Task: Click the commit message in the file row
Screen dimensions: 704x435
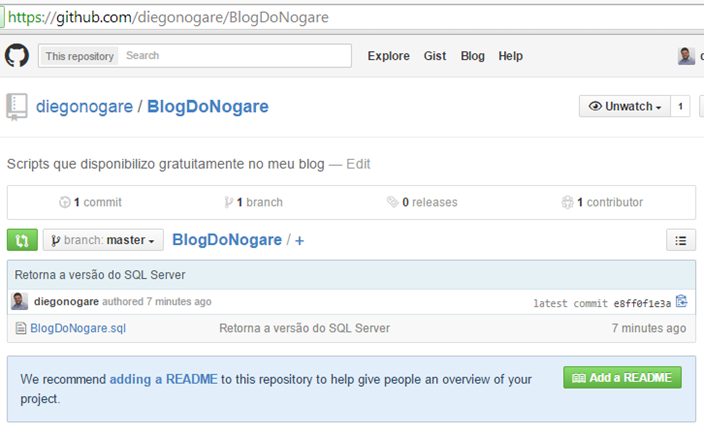Action: click(304, 328)
